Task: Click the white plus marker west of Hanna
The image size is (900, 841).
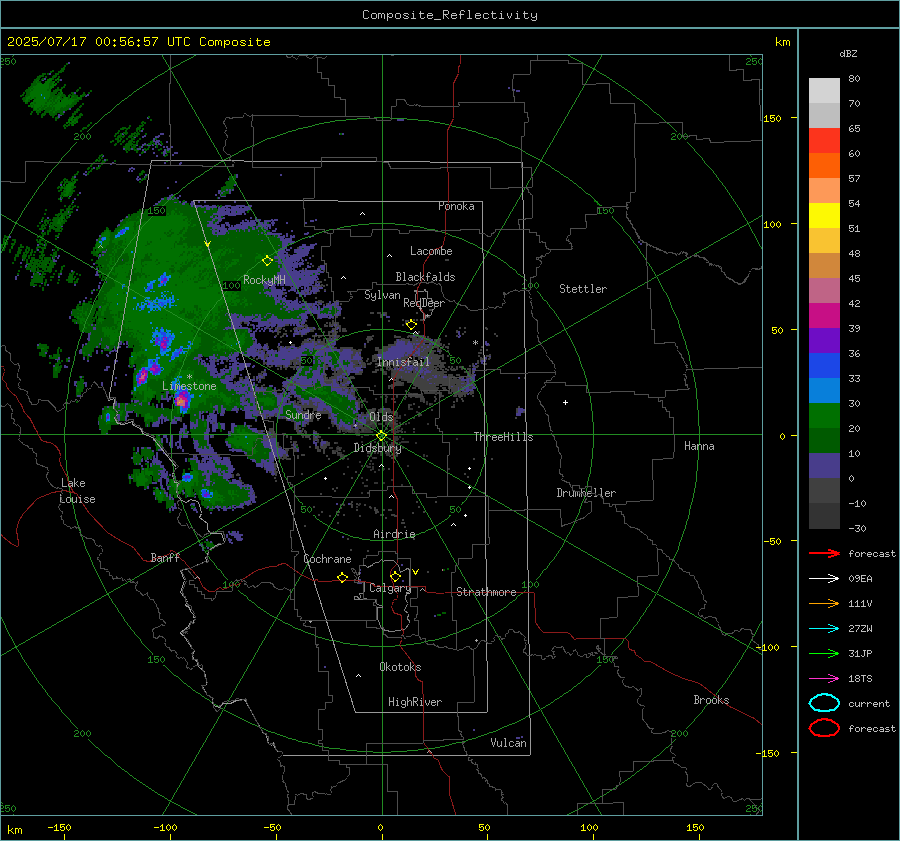Action: tap(565, 402)
